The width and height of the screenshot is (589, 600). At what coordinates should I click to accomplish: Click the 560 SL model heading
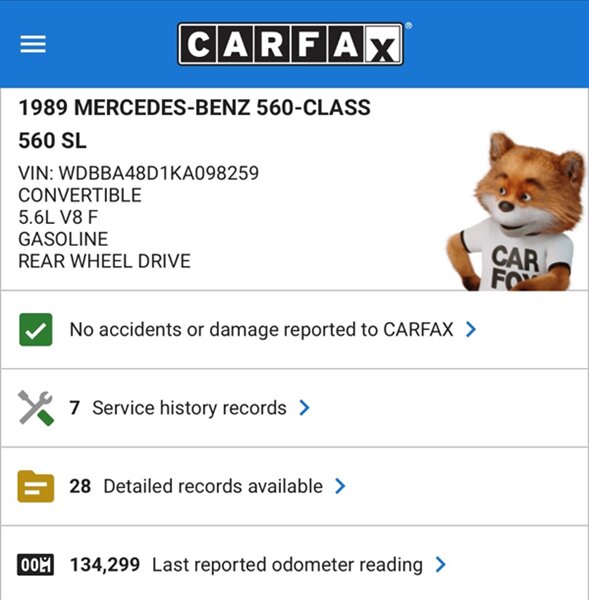[52, 140]
